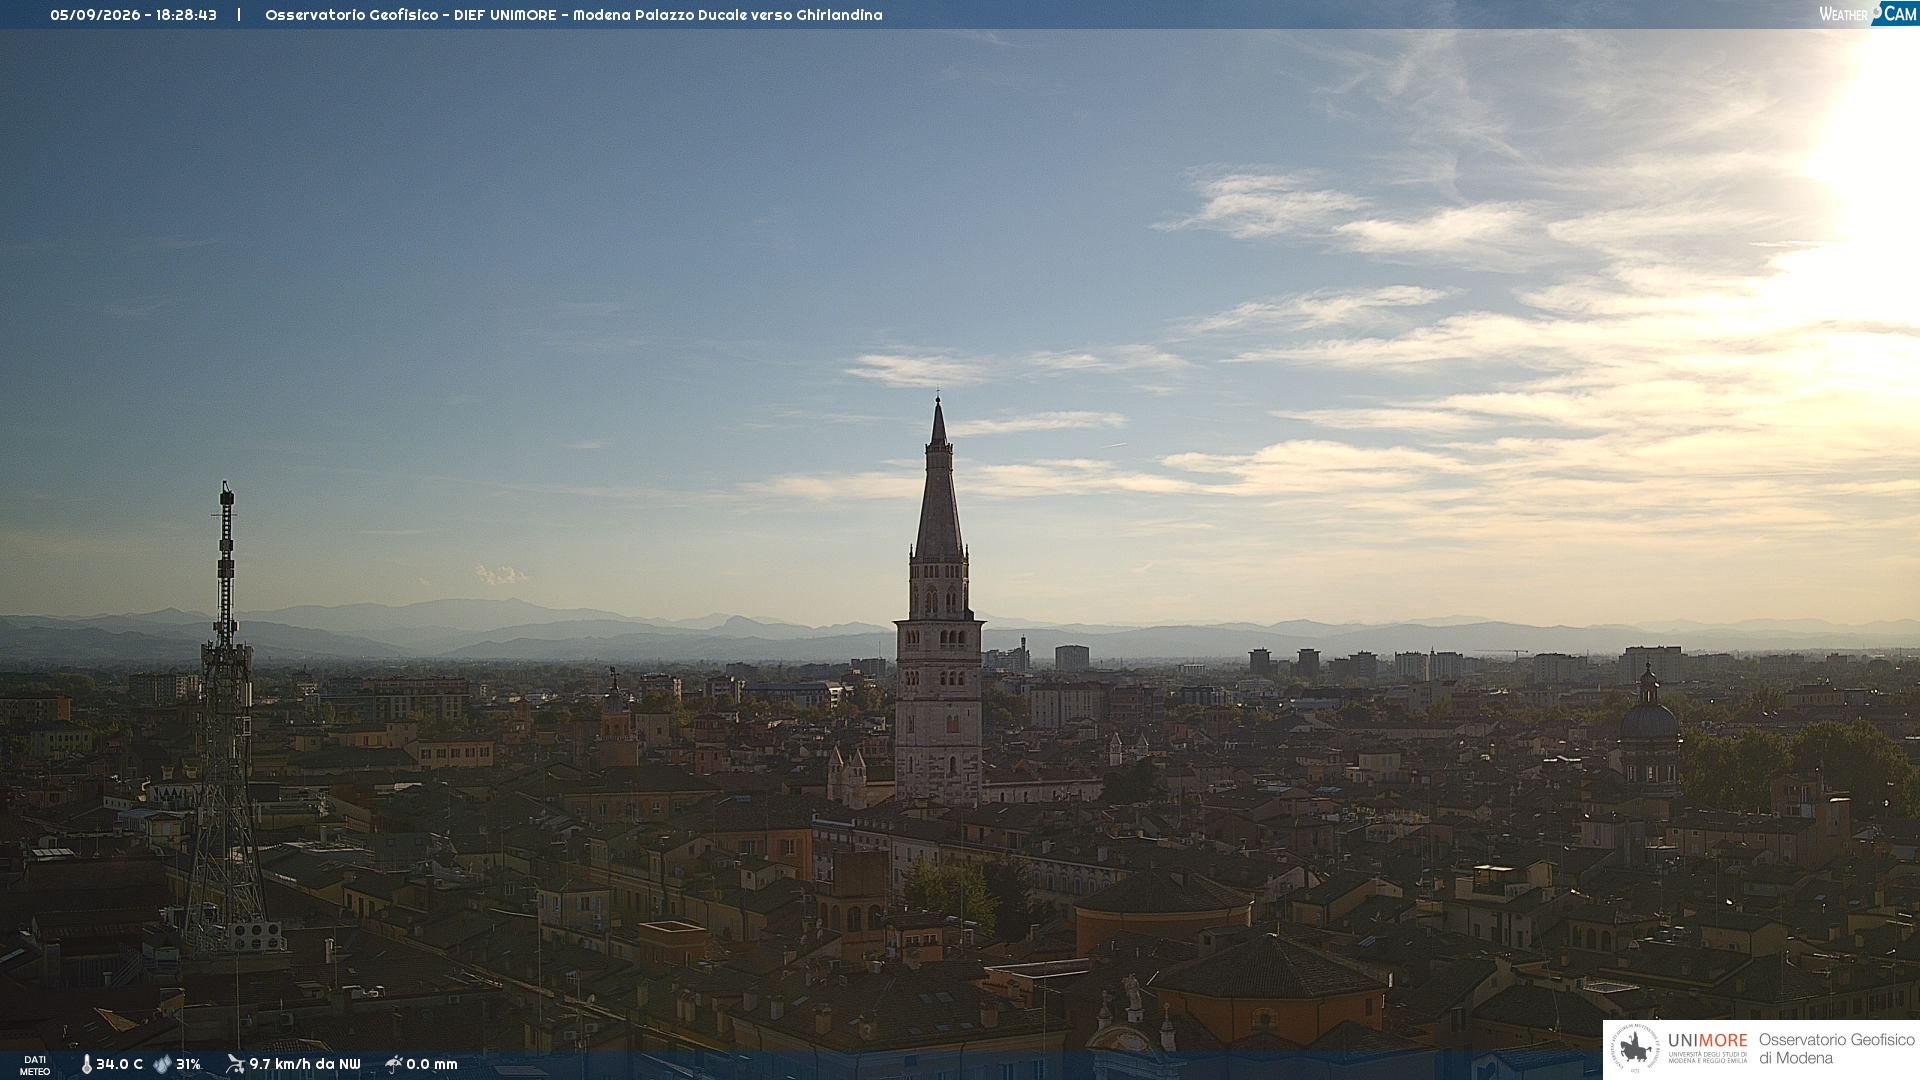Click the UNIMORE circular crest emblem
1920x1080 pixels.
(1635, 1049)
